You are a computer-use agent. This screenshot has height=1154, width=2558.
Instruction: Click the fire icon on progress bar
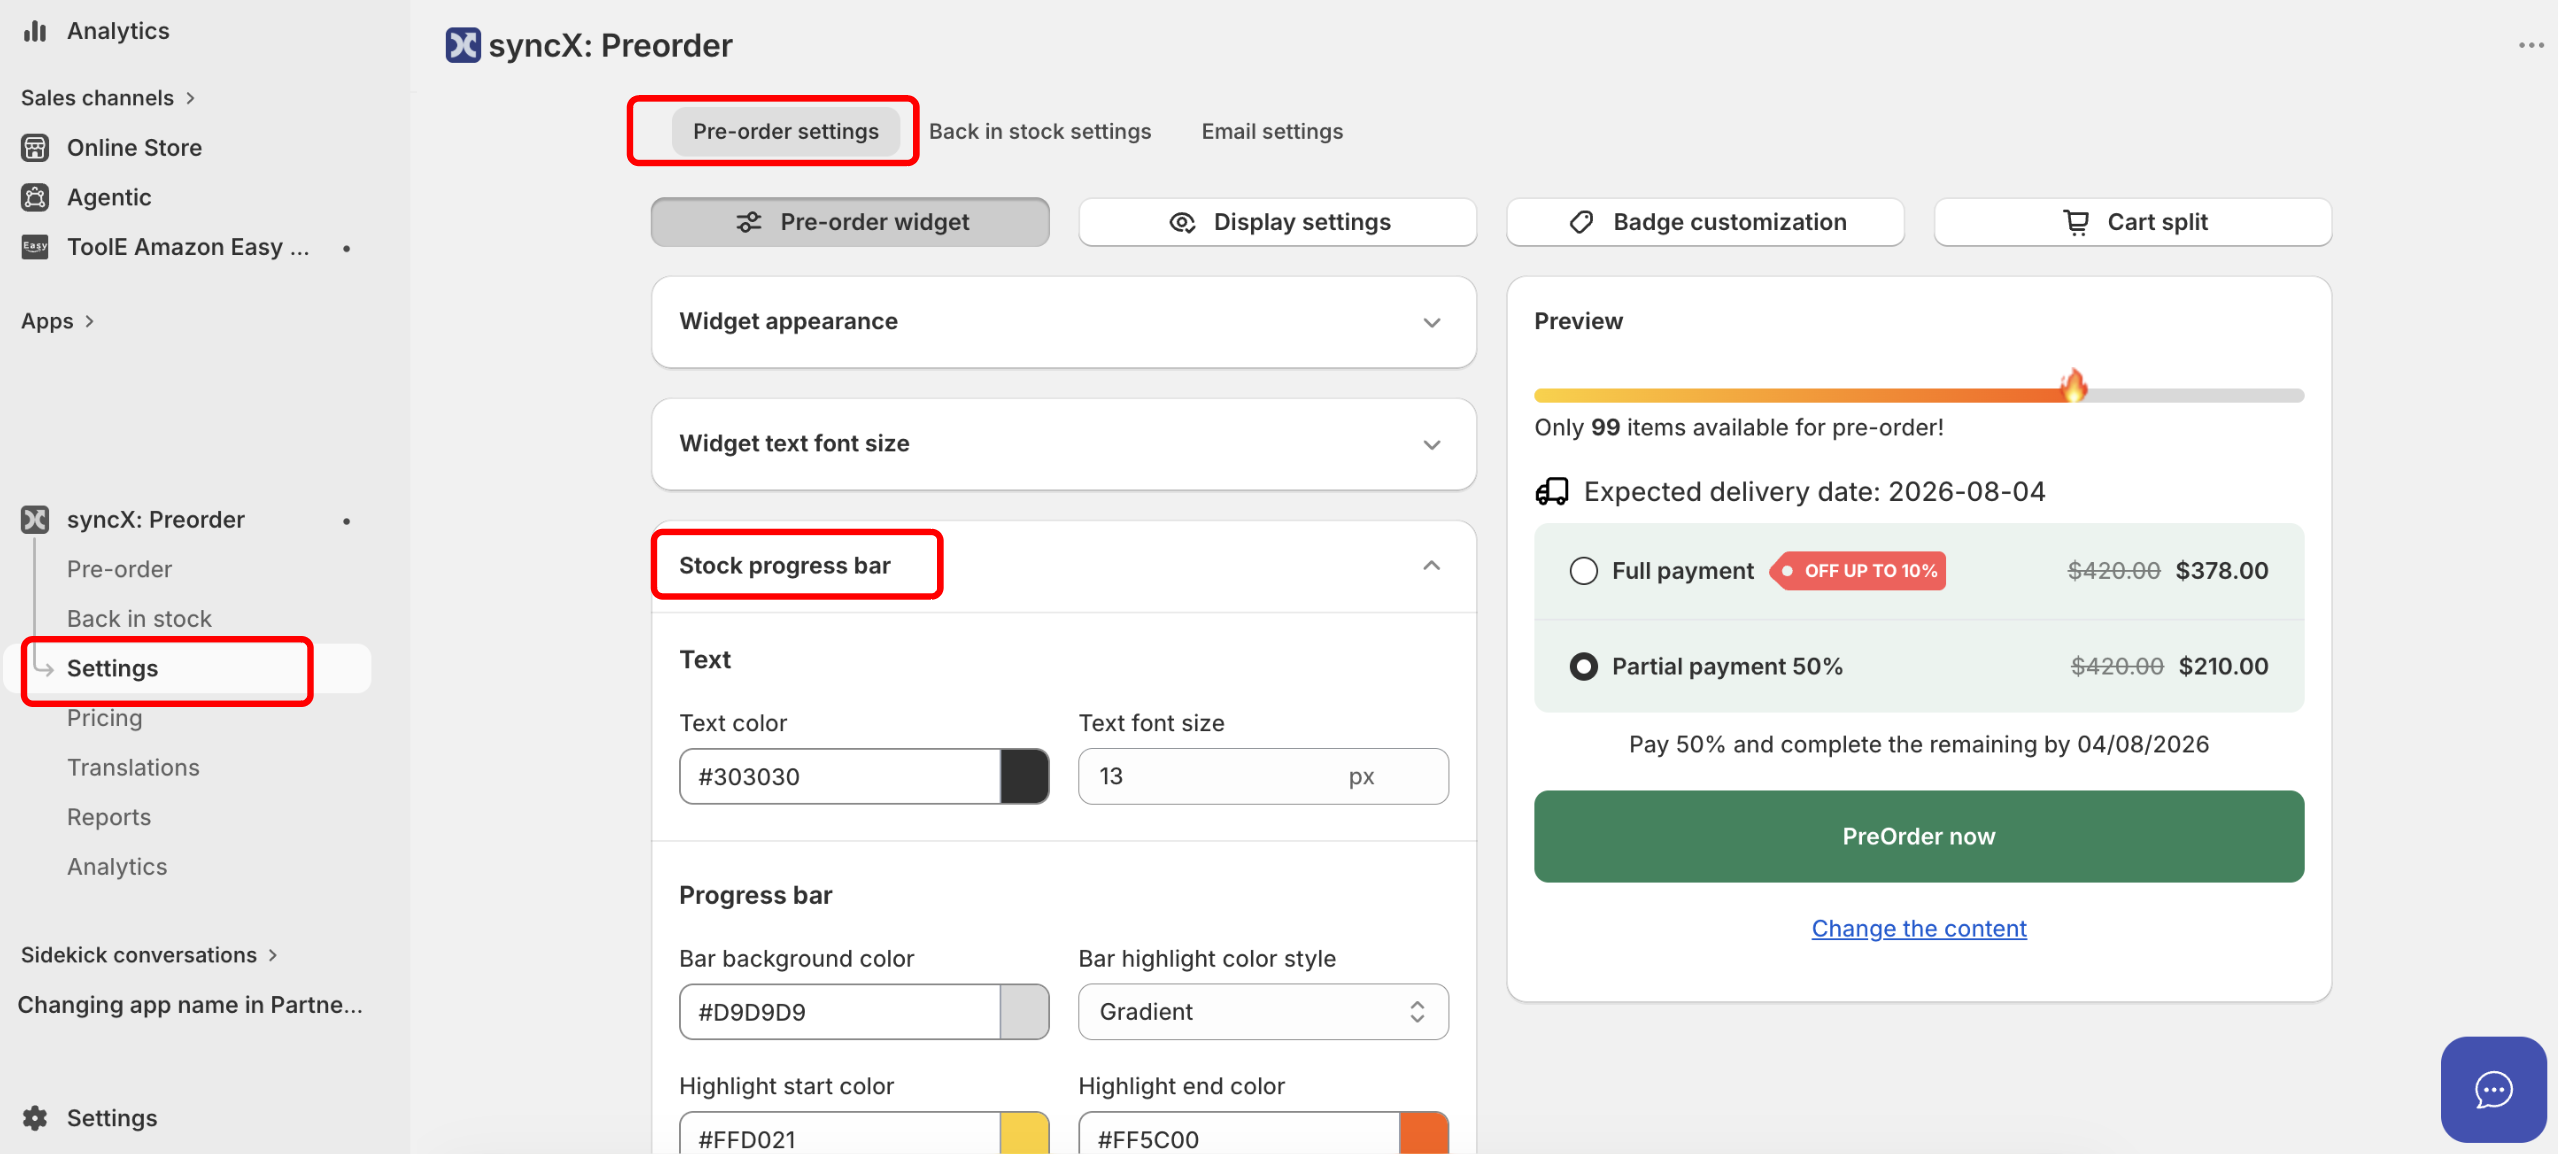[x=2074, y=385]
